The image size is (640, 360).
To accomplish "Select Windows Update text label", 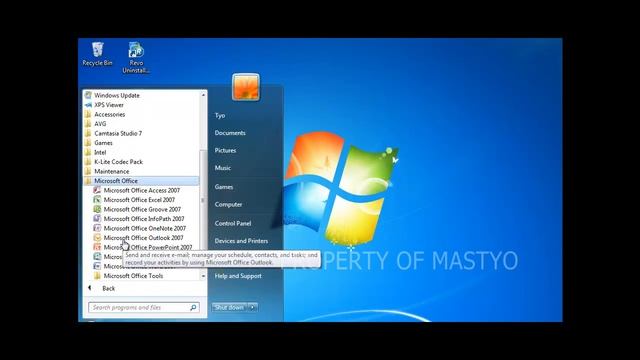I will [x=117, y=95].
